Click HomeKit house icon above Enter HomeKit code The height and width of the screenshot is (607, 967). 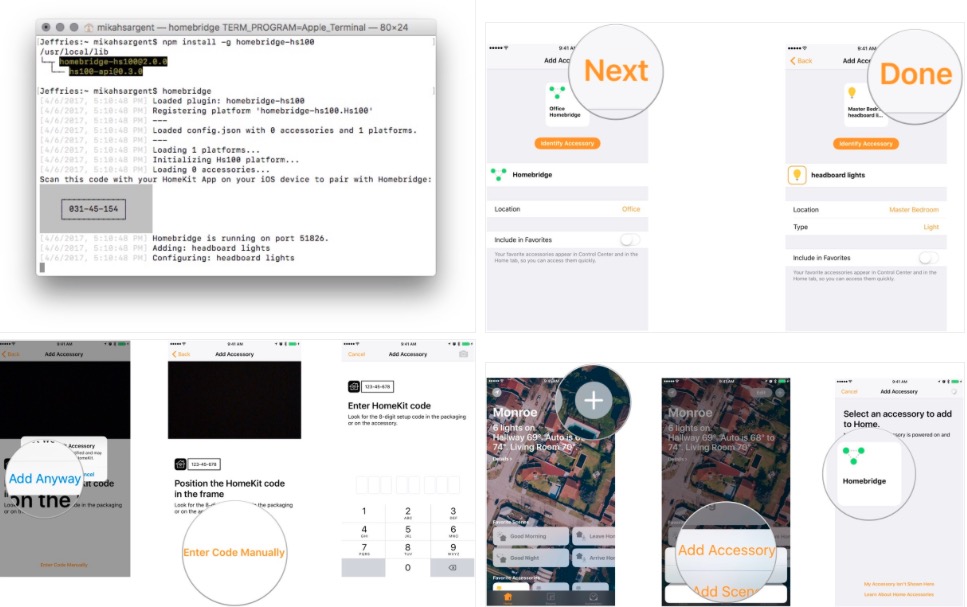tap(353, 387)
